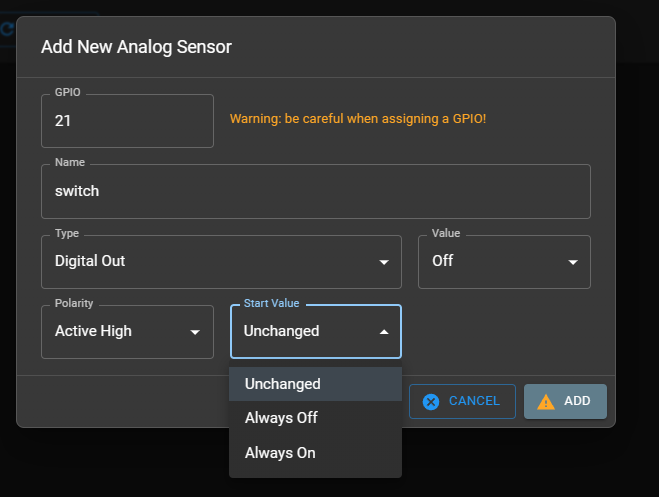Image resolution: width=659 pixels, height=497 pixels.
Task: Click the Active High text in Polarity
Action: tap(93, 331)
